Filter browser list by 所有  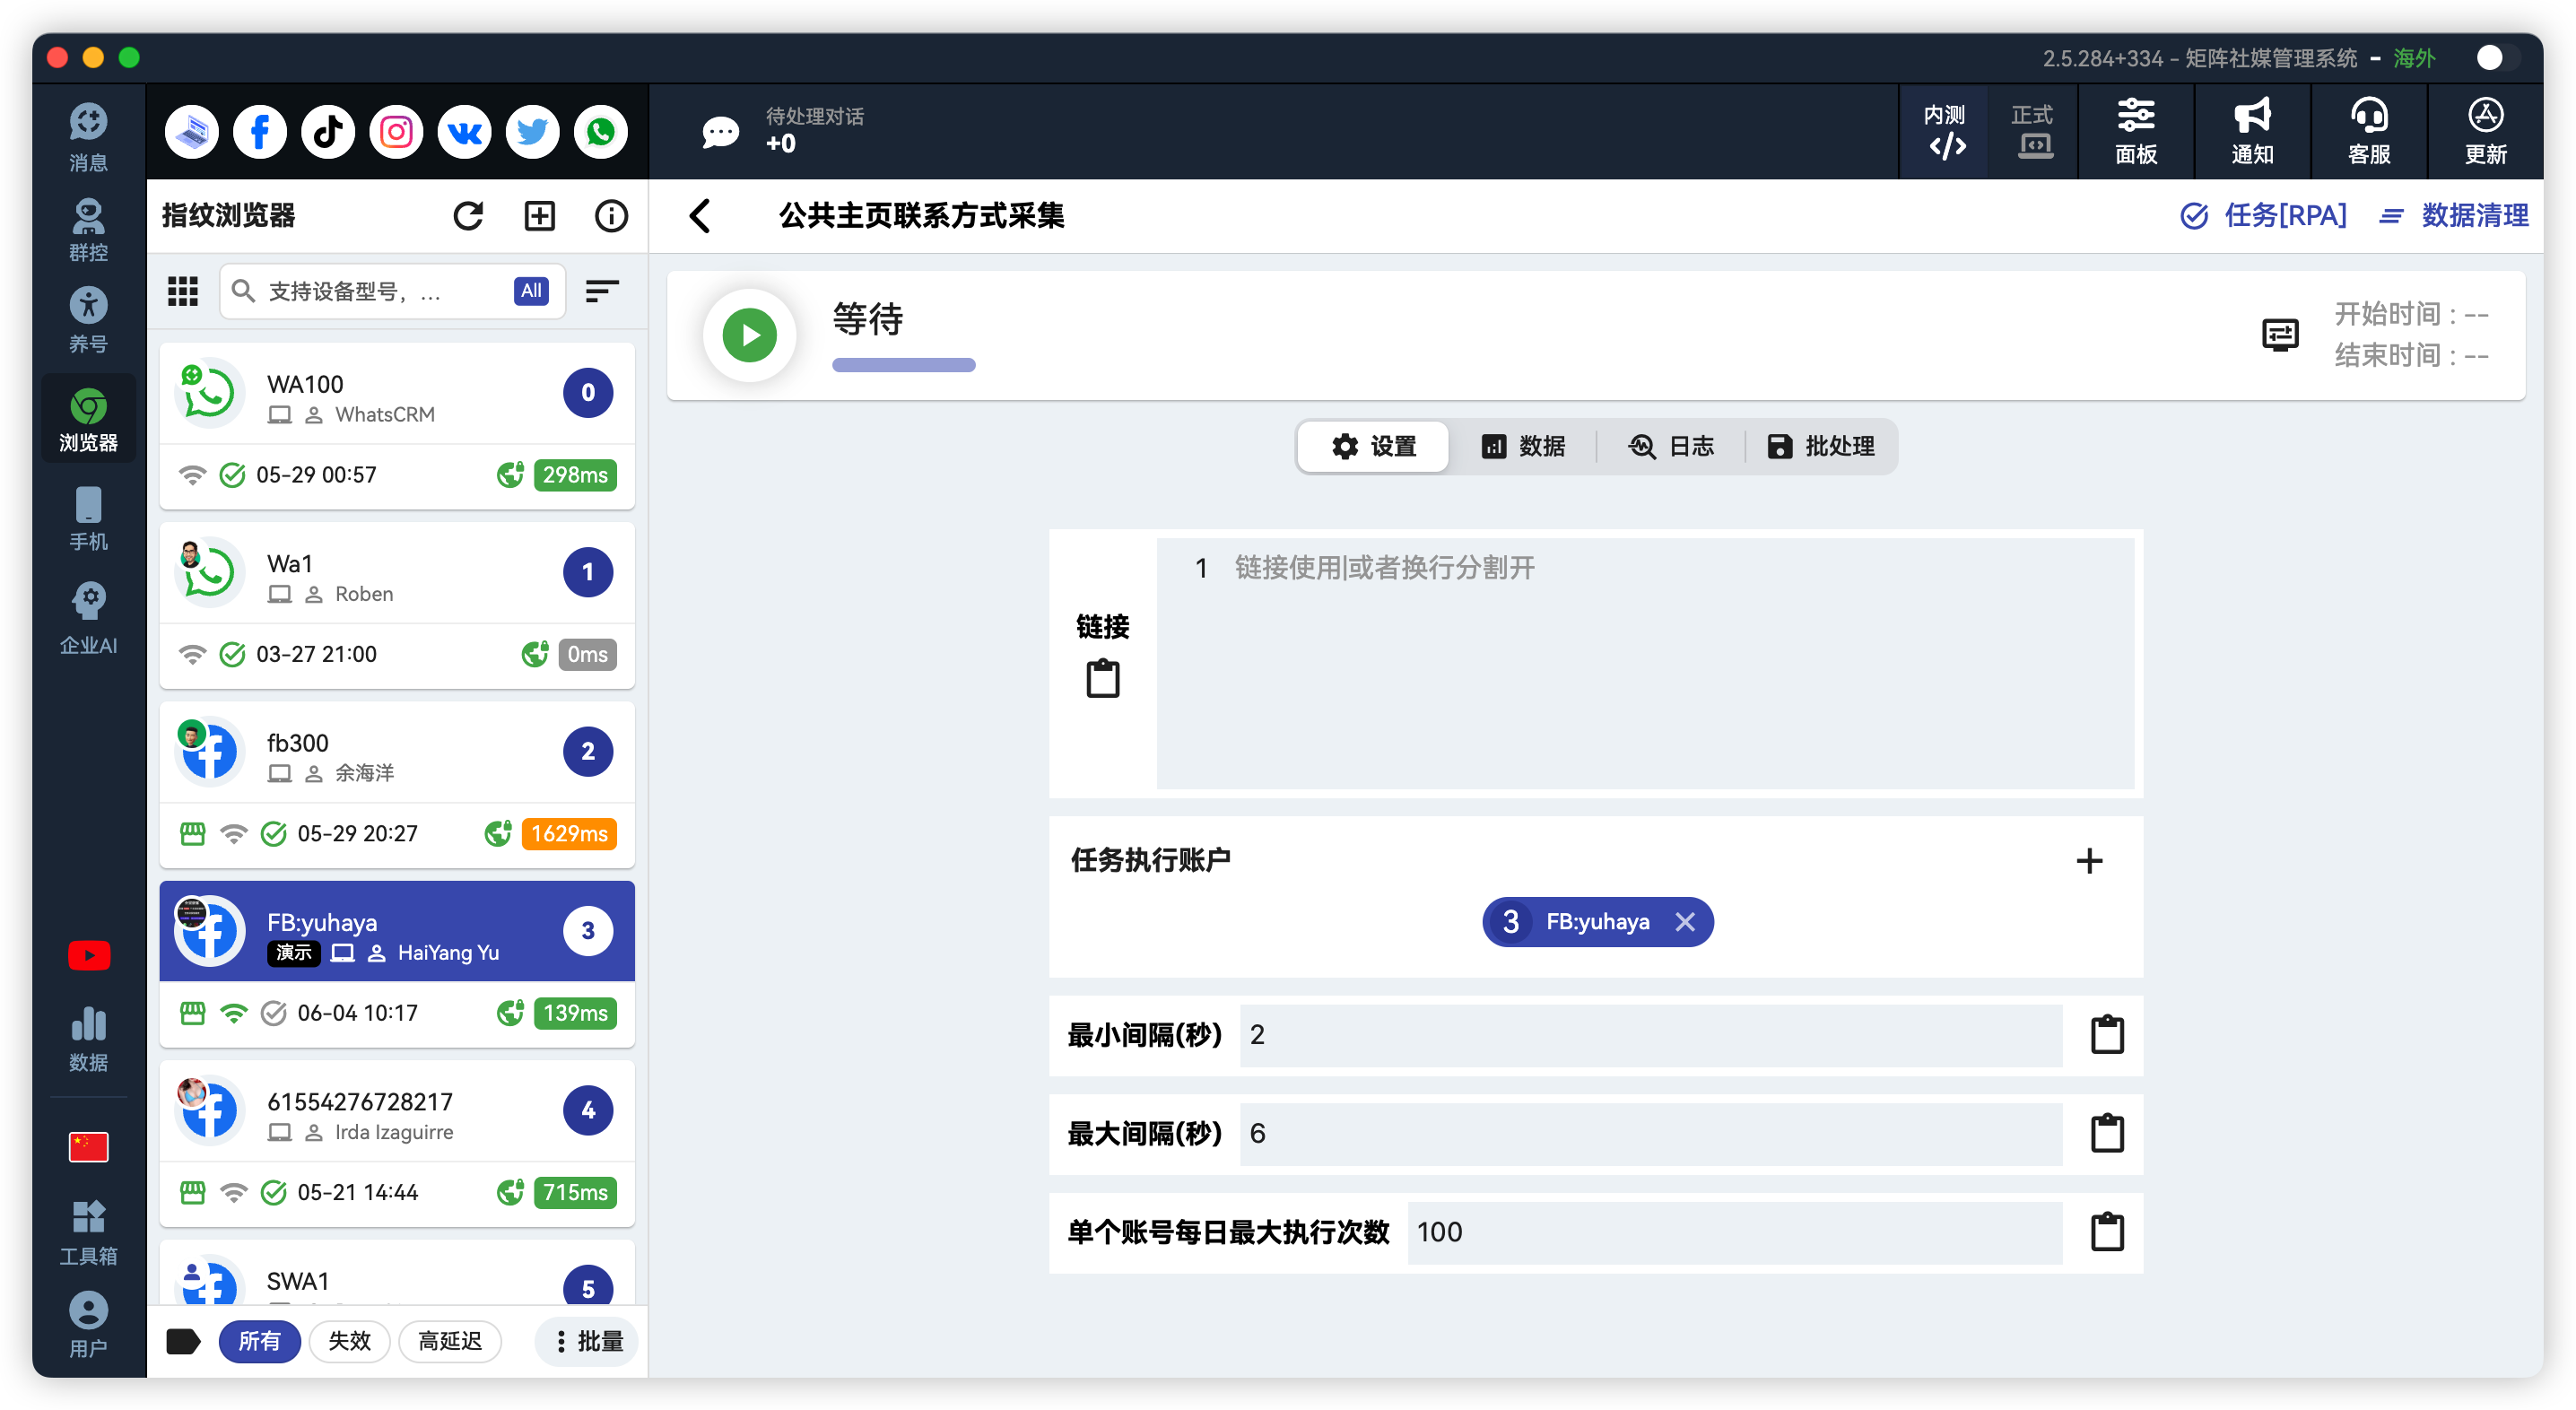tap(259, 1342)
